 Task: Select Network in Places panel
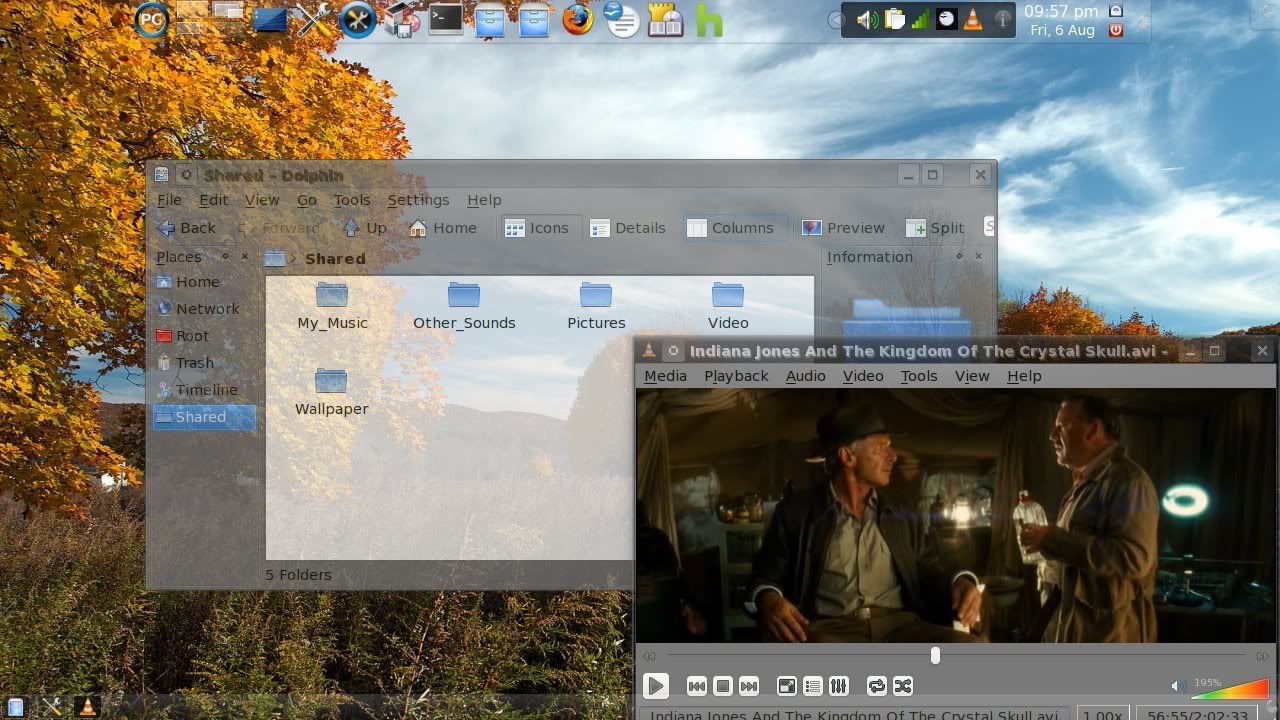(x=203, y=309)
